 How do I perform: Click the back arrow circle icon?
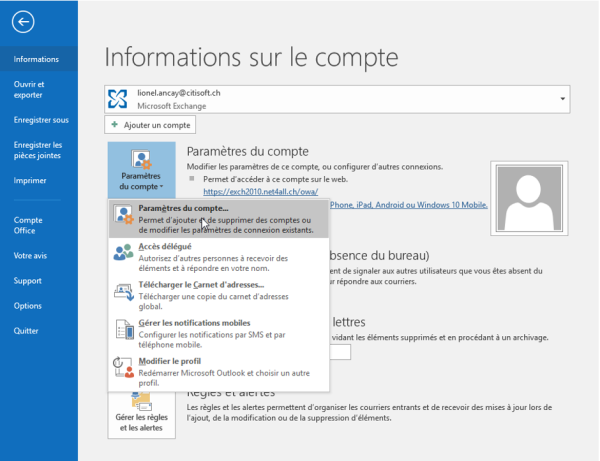[x=23, y=22]
